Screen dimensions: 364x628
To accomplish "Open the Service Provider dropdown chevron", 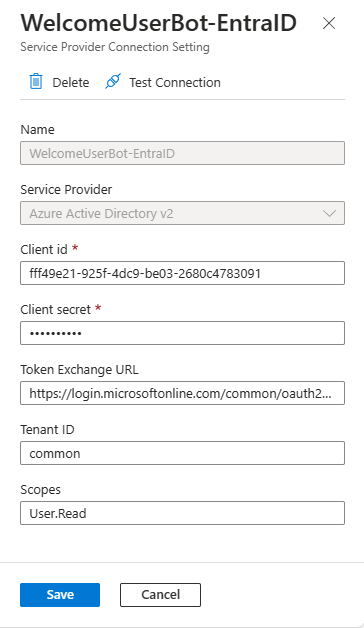I will click(x=330, y=213).
